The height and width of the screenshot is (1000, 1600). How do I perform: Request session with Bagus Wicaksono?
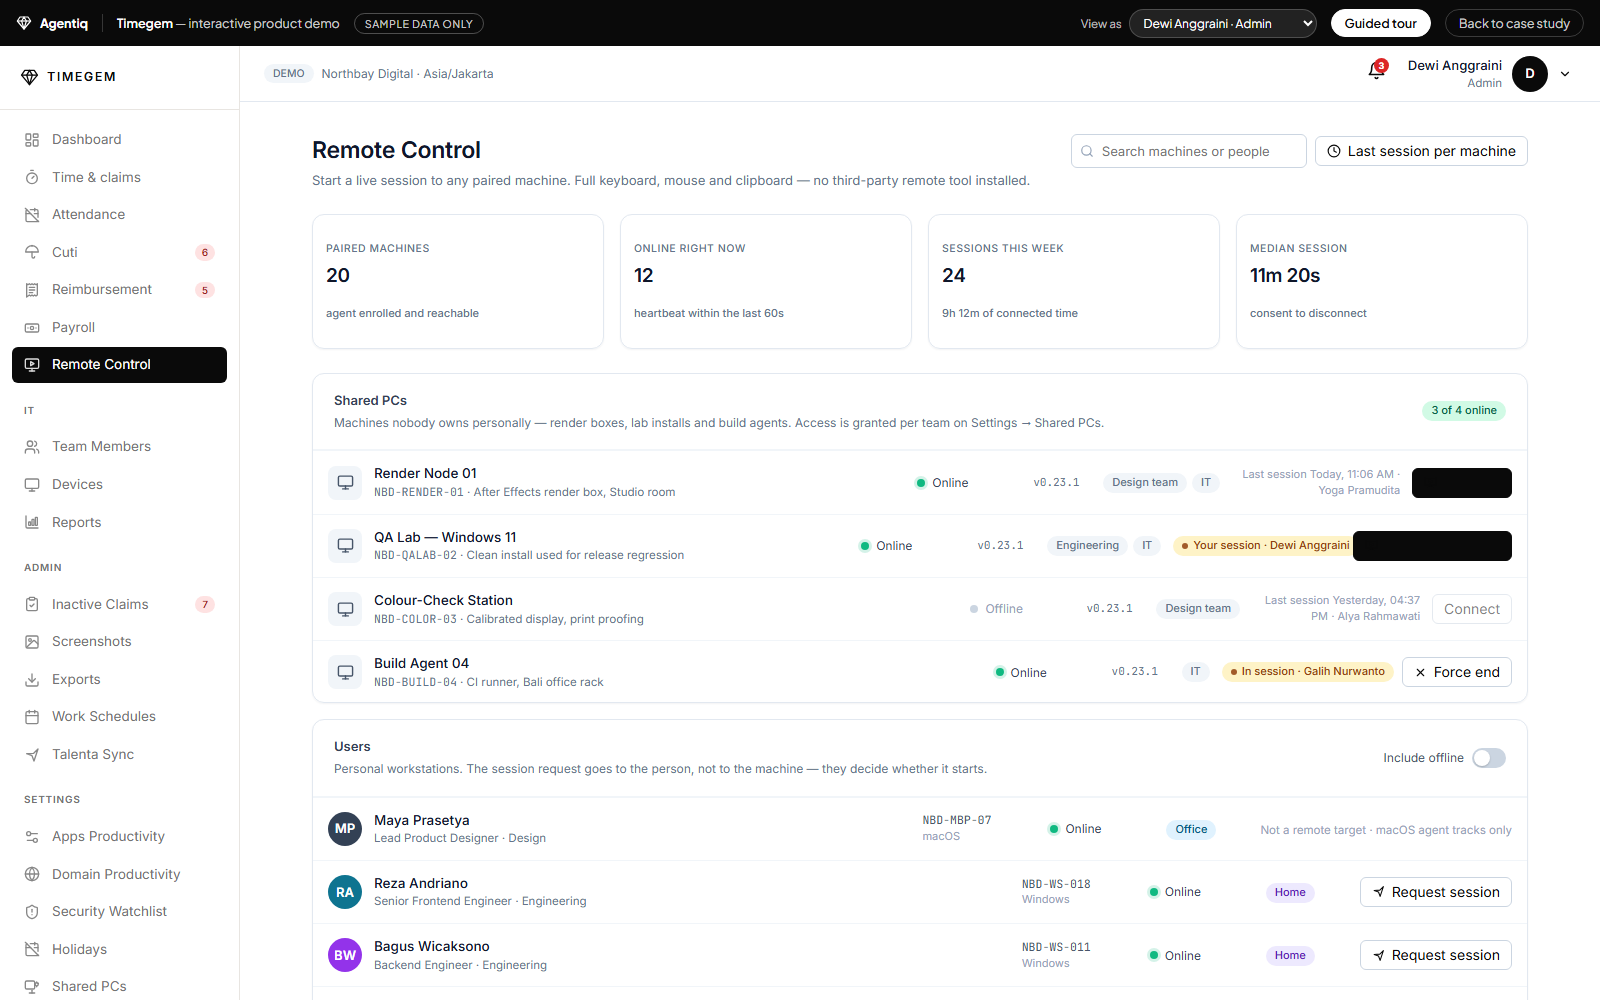(1435, 955)
